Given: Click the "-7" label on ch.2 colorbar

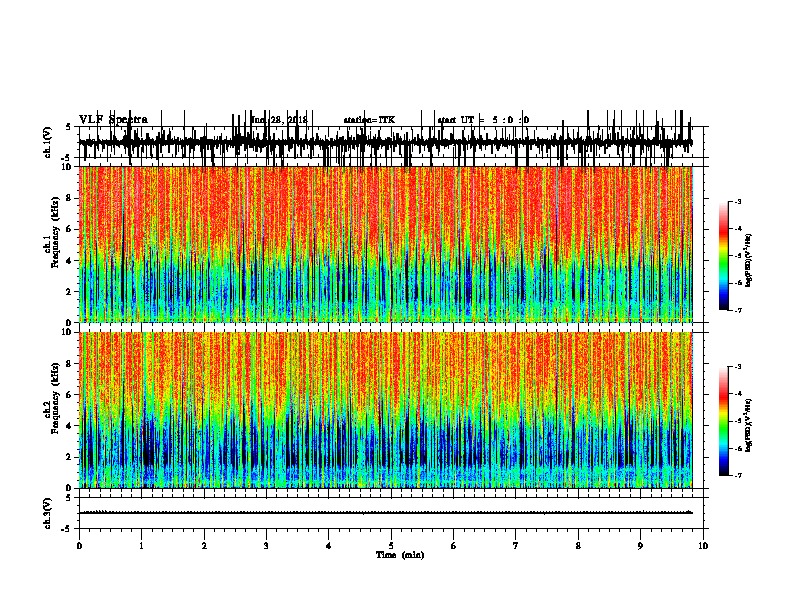Looking at the screenshot, I should 738,476.
